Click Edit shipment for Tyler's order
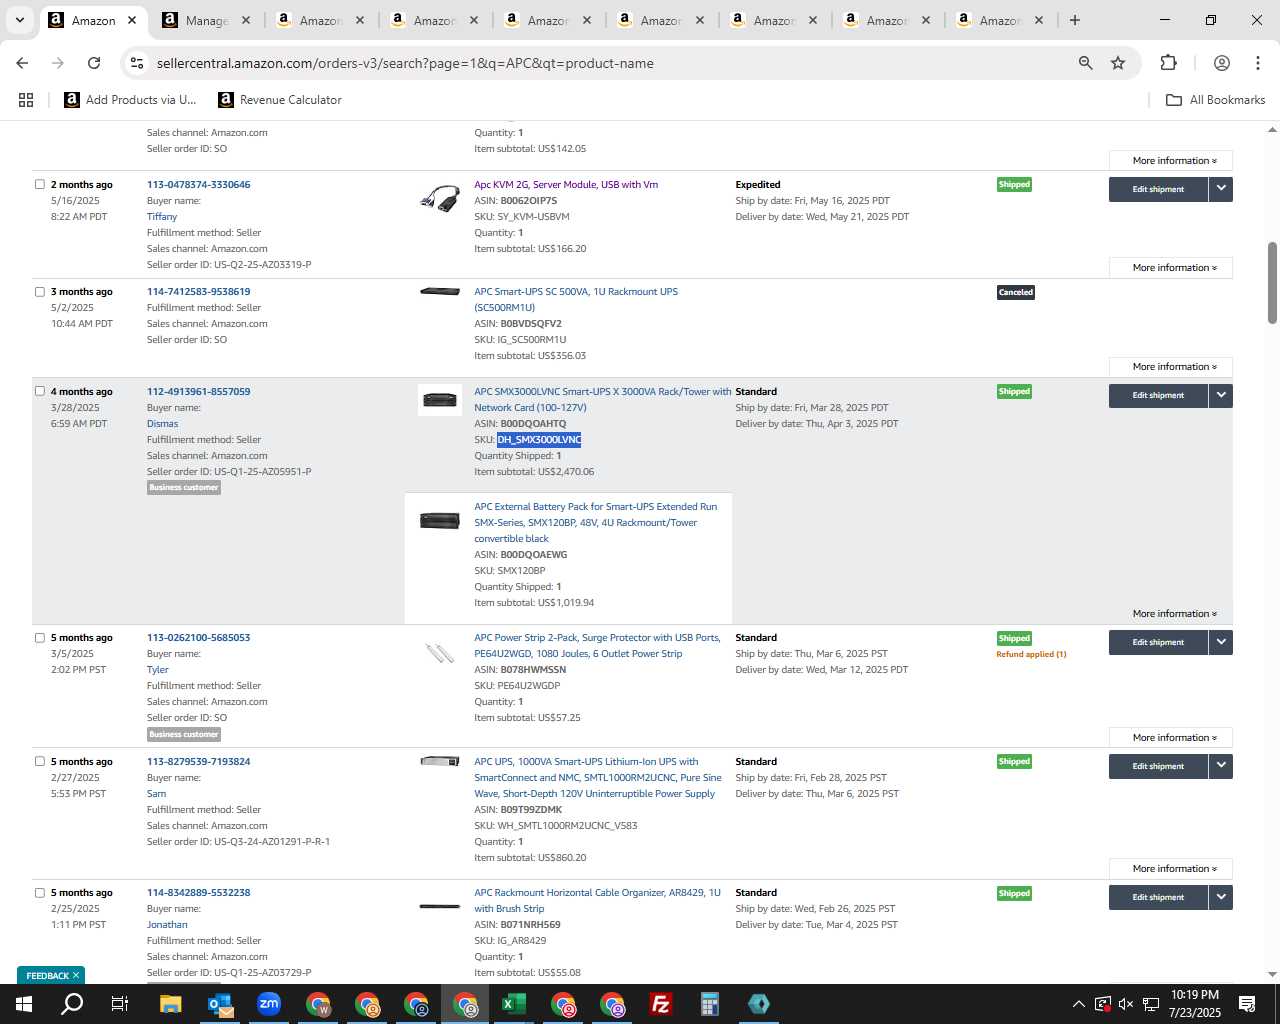 (1158, 642)
